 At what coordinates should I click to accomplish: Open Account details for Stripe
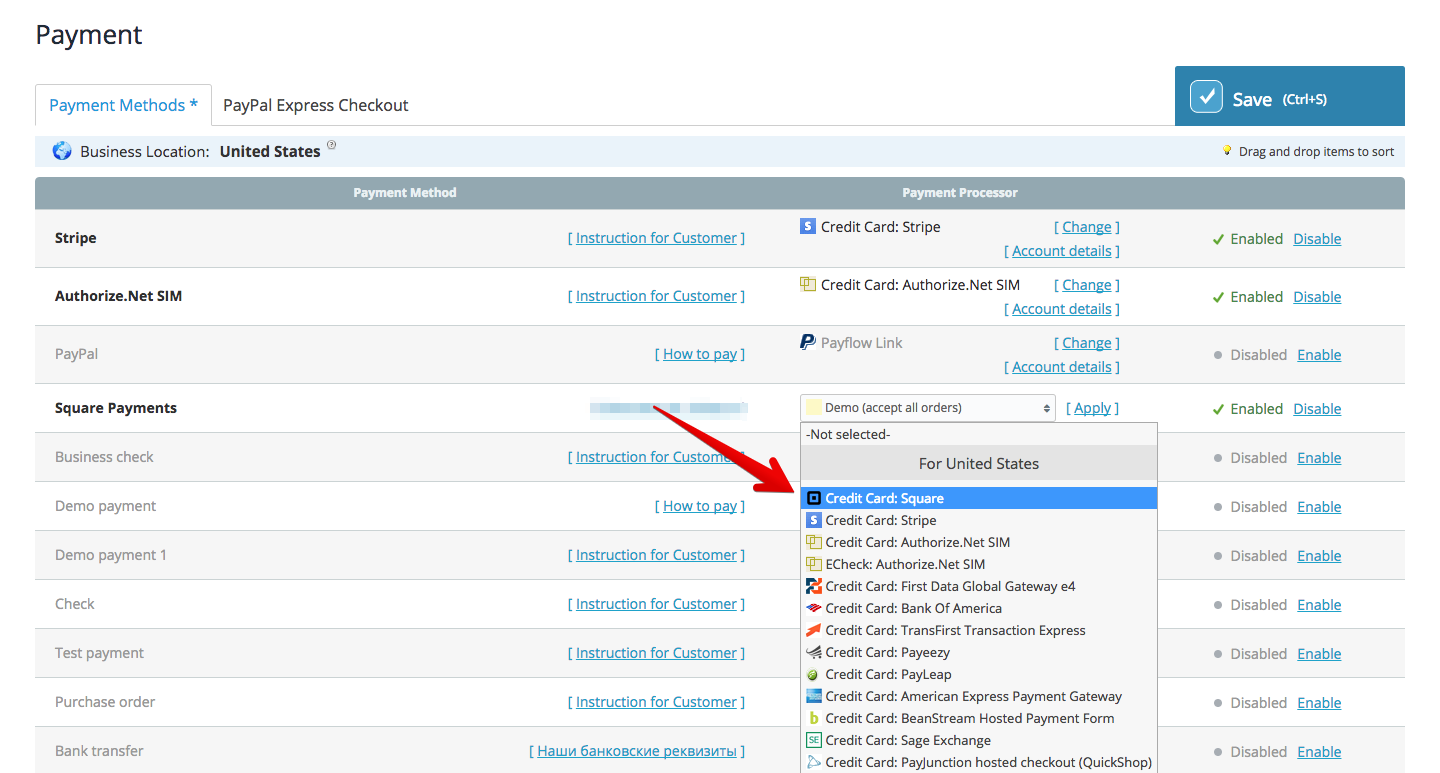pyautogui.click(x=1062, y=251)
